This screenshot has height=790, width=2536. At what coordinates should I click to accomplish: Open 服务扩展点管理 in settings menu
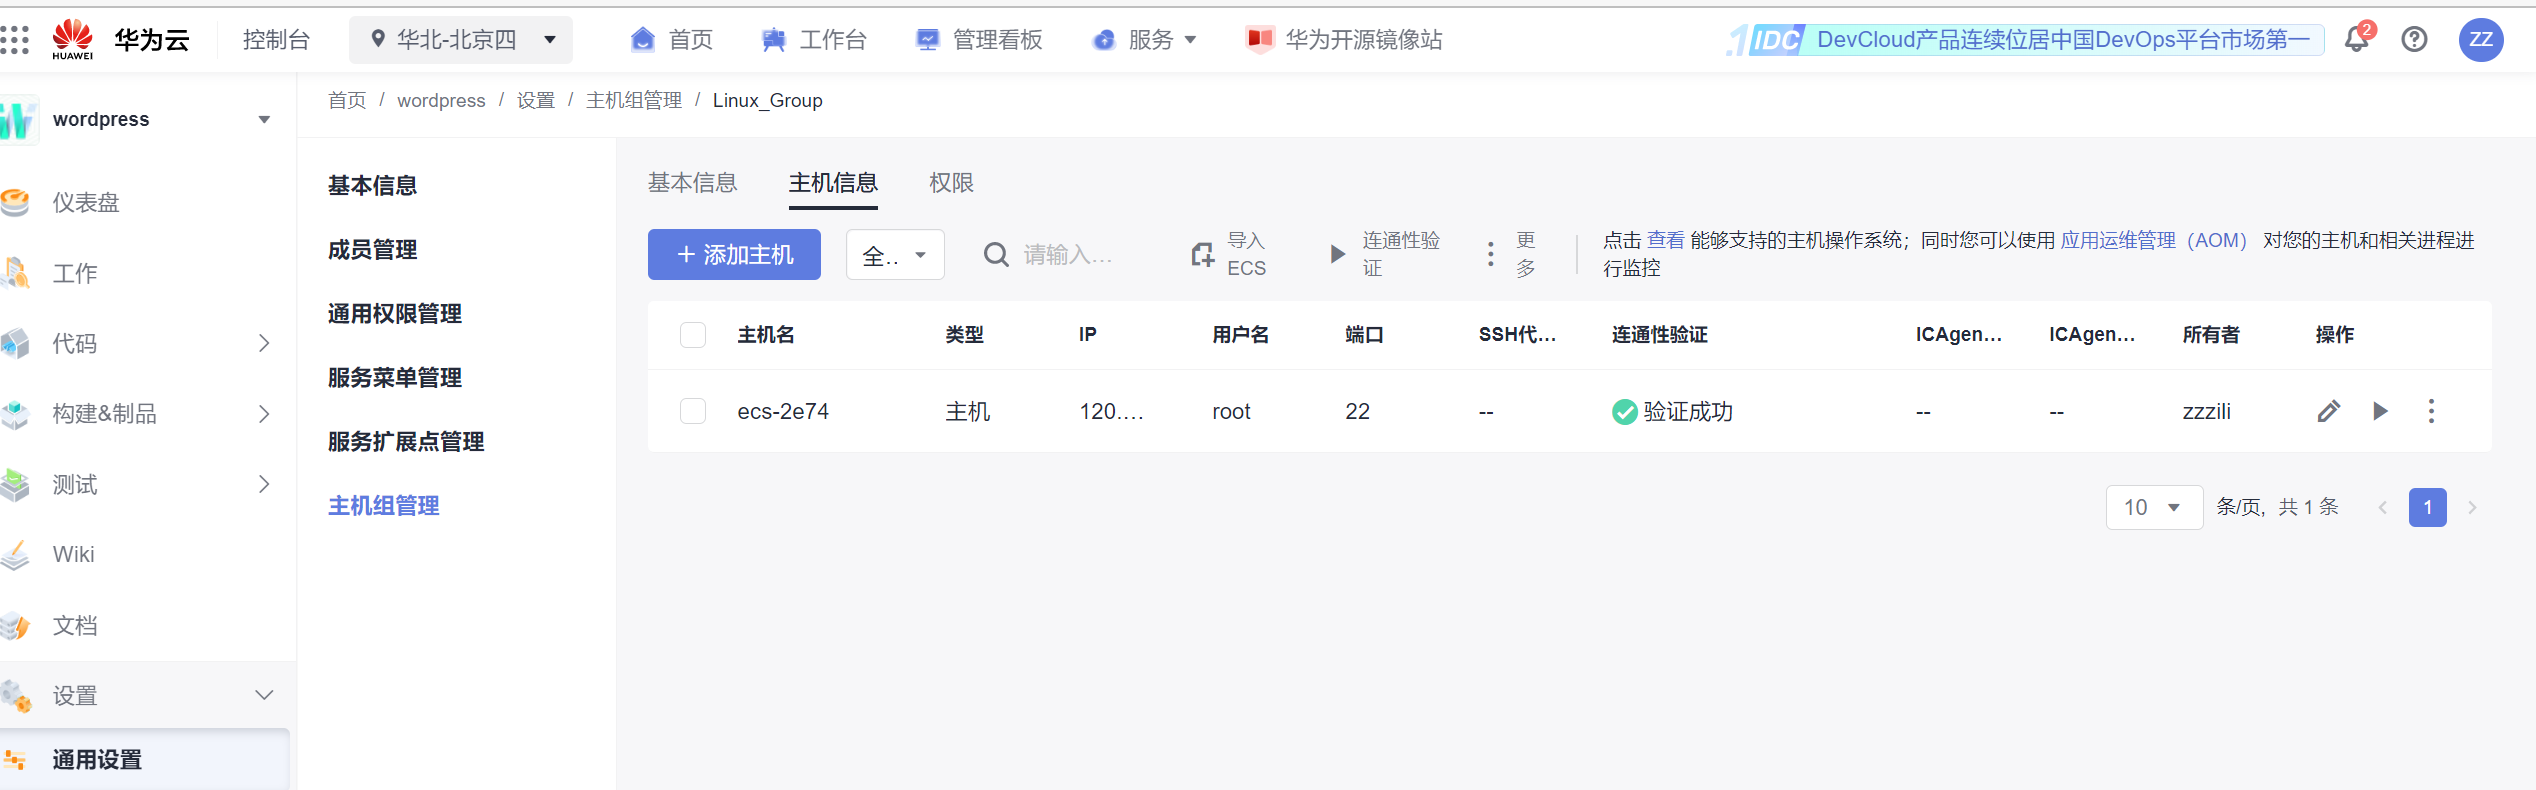[x=406, y=442]
